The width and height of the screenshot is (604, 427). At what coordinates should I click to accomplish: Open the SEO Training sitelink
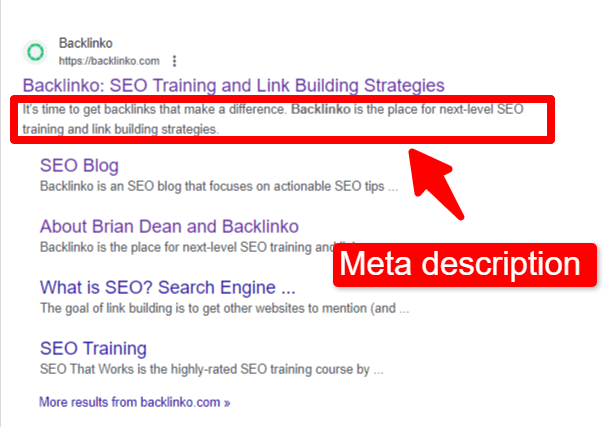click(x=93, y=348)
